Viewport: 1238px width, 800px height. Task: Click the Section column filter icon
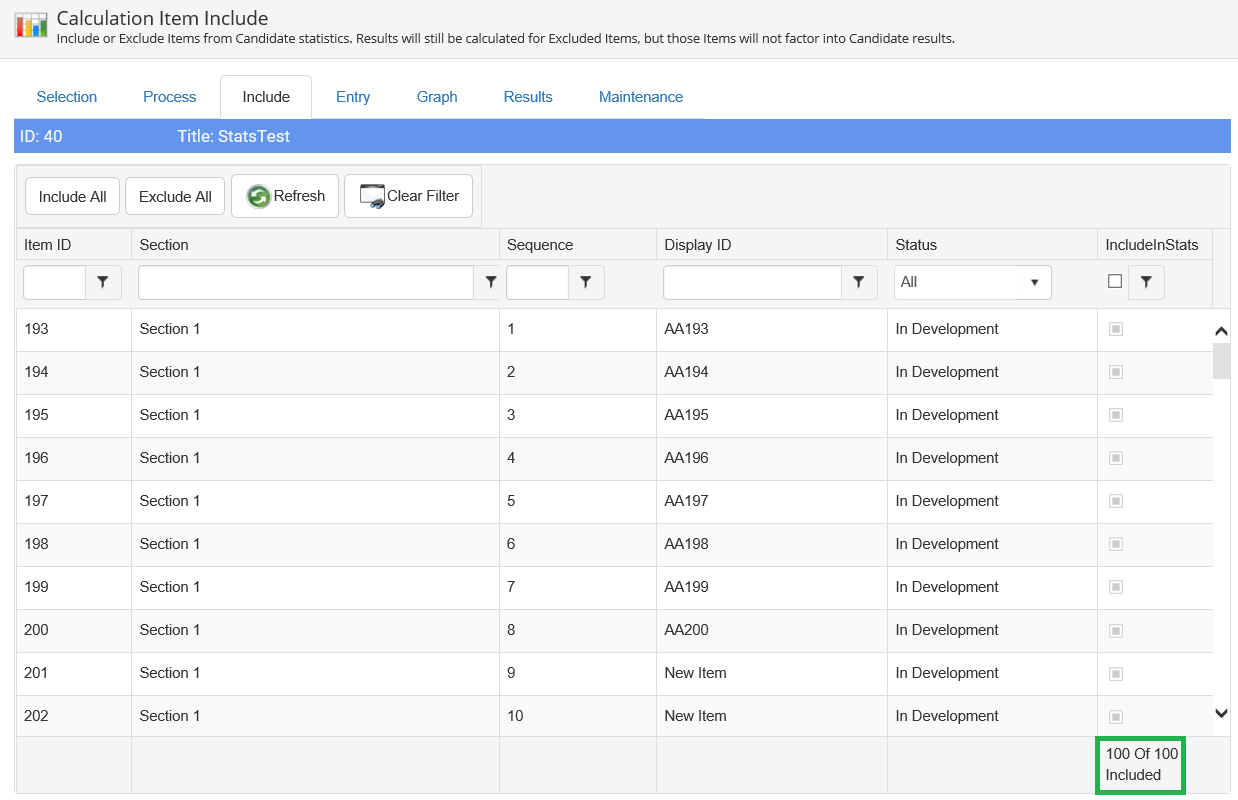(490, 283)
